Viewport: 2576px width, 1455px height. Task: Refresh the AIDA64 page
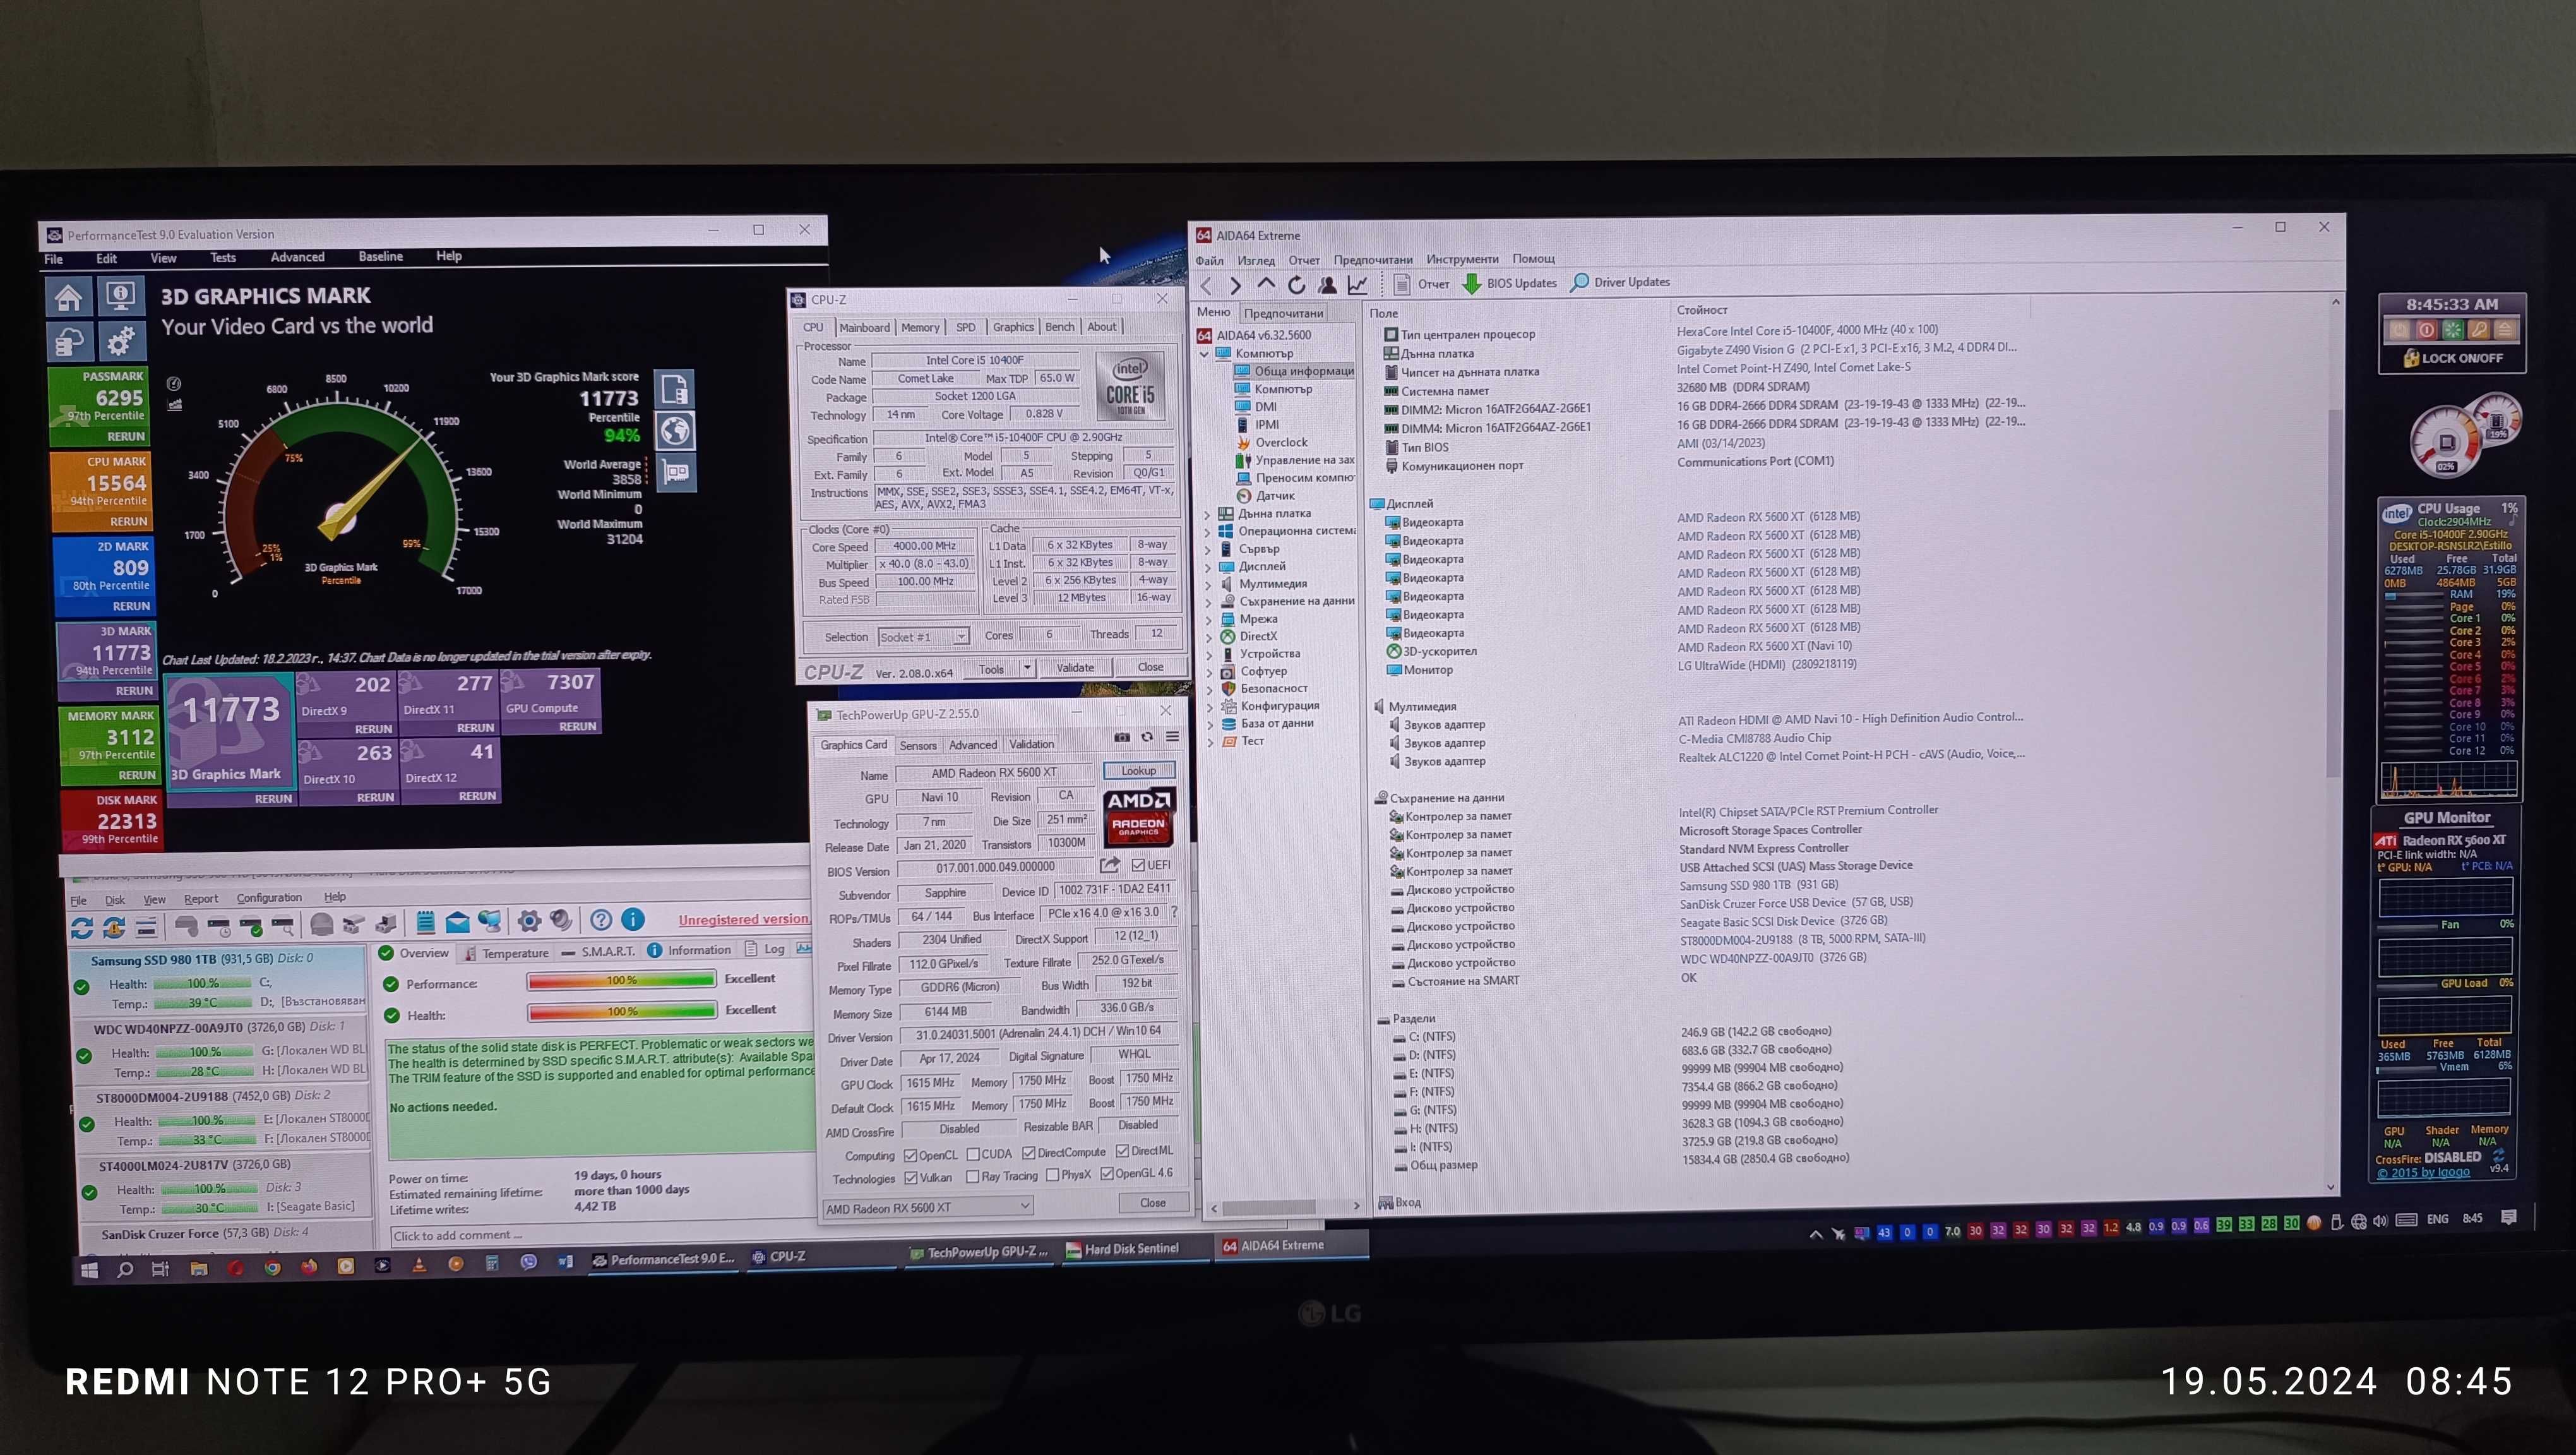tap(1297, 285)
